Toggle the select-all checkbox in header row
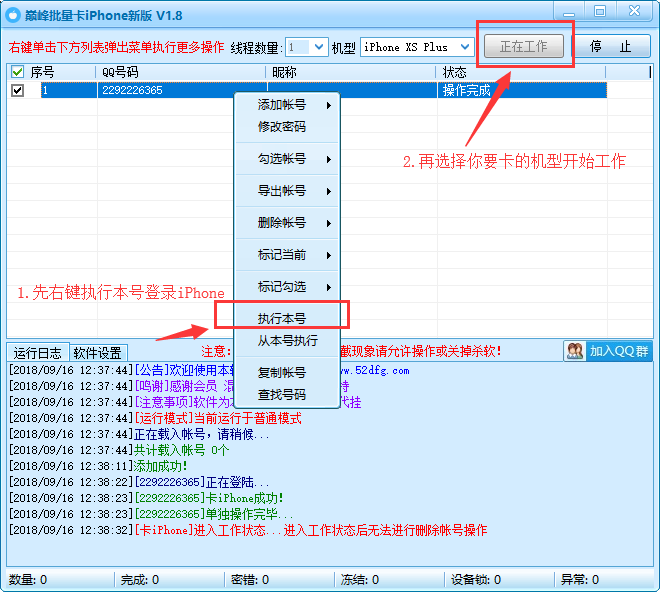This screenshot has width=660, height=592. coord(17,72)
